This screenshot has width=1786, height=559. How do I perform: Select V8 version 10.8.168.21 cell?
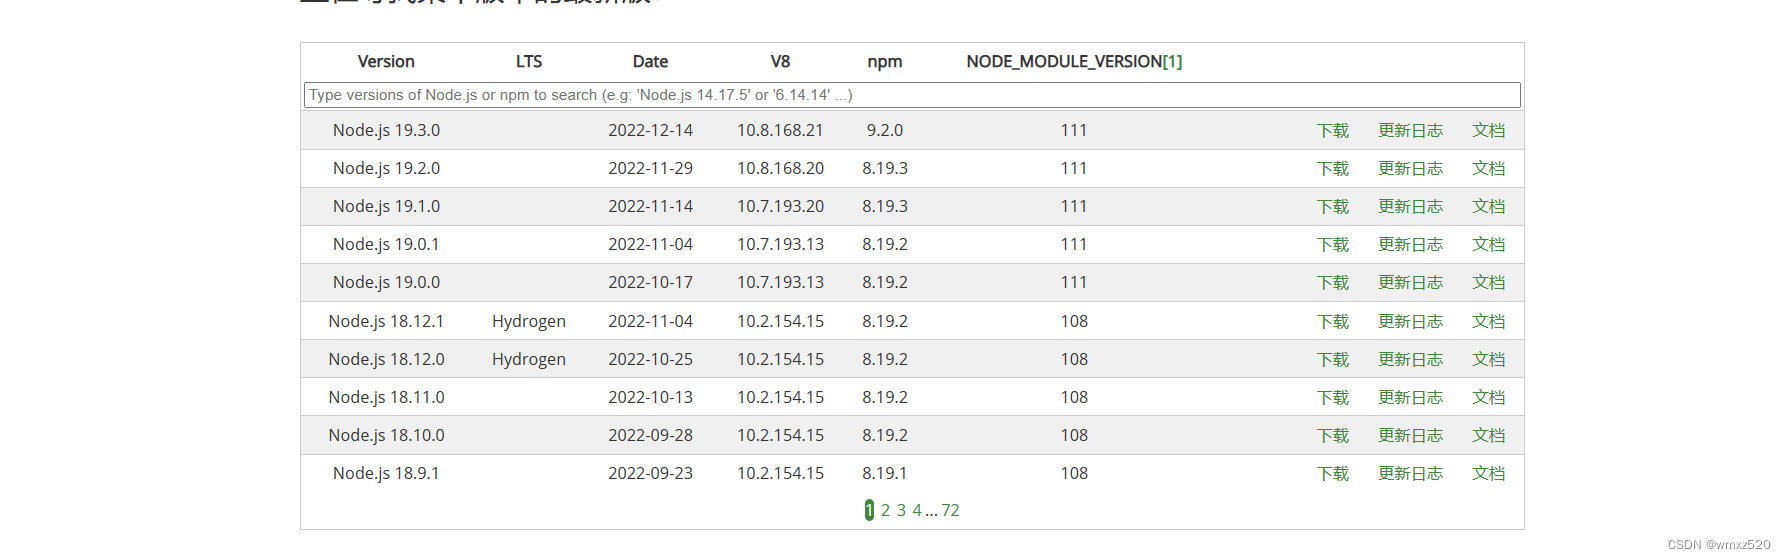click(x=780, y=131)
